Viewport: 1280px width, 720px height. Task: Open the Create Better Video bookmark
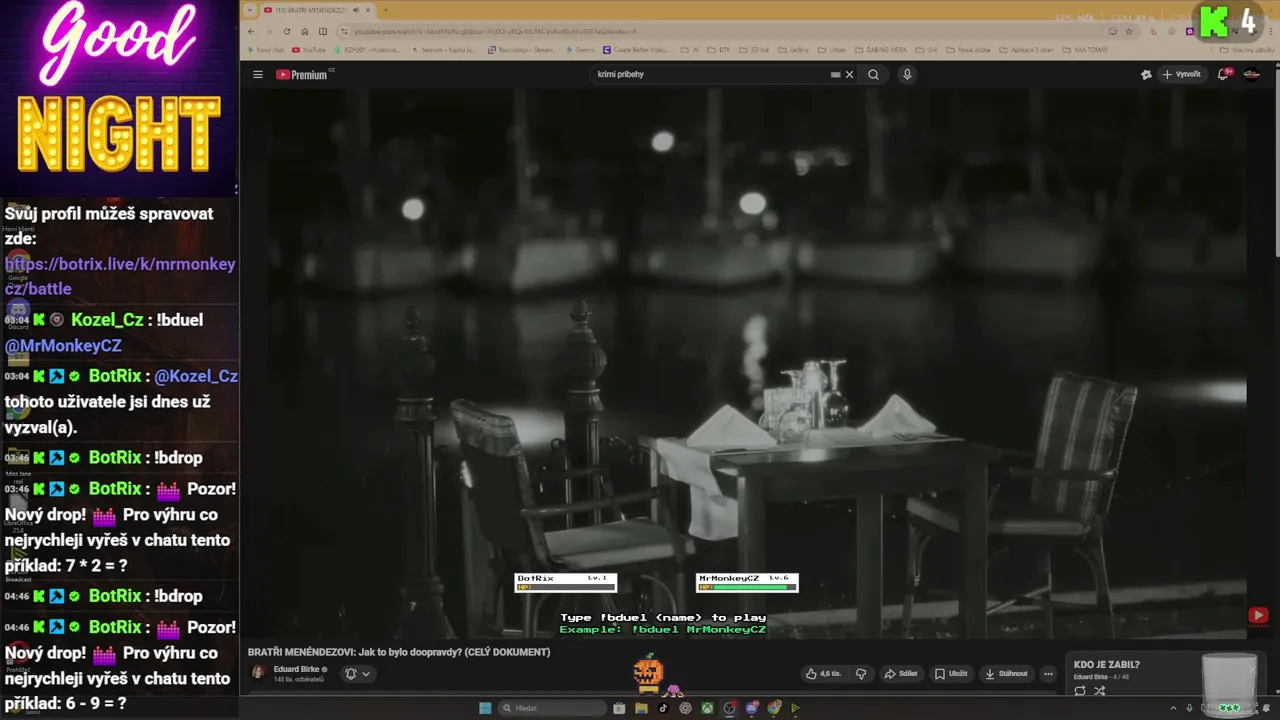coord(636,50)
